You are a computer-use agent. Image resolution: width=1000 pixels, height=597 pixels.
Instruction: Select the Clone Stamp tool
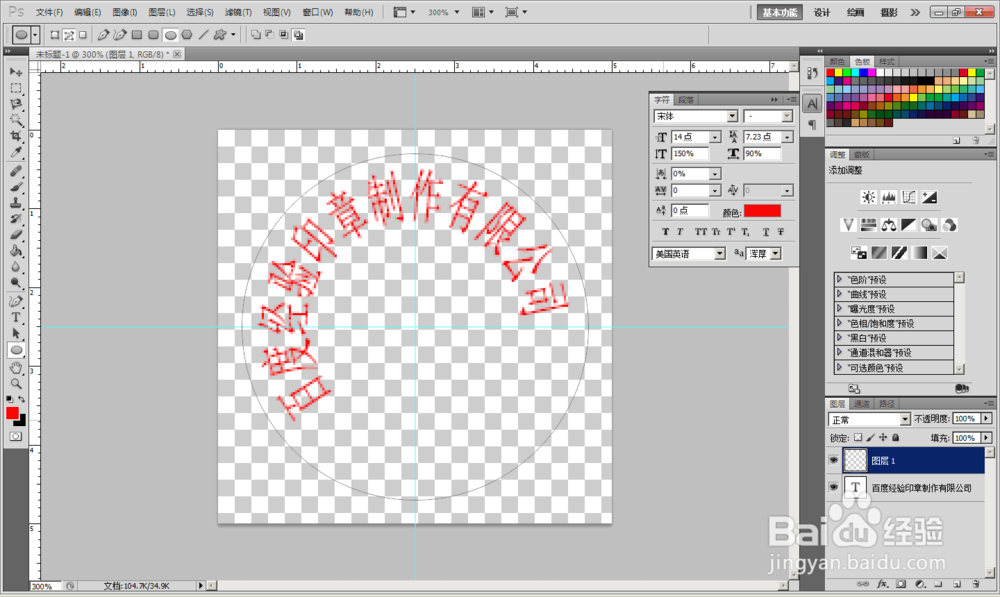(16, 203)
